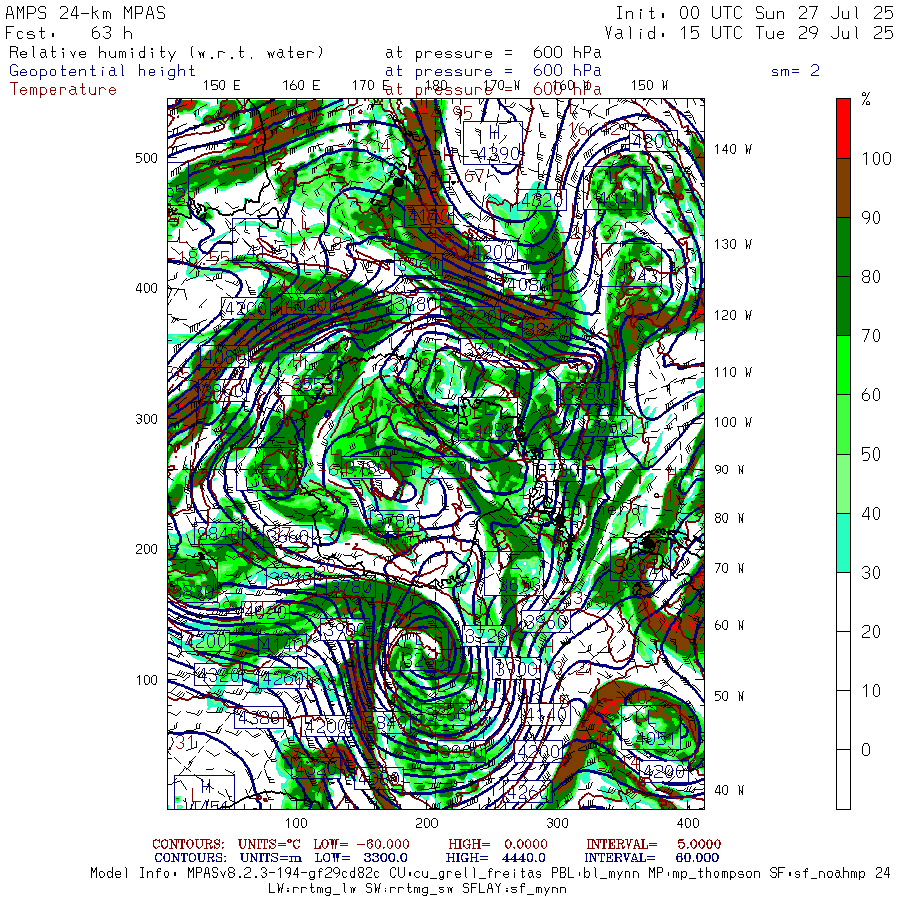Click the '90 W' label on right edge
Screen dimensions: 900x900
pyautogui.click(x=728, y=470)
